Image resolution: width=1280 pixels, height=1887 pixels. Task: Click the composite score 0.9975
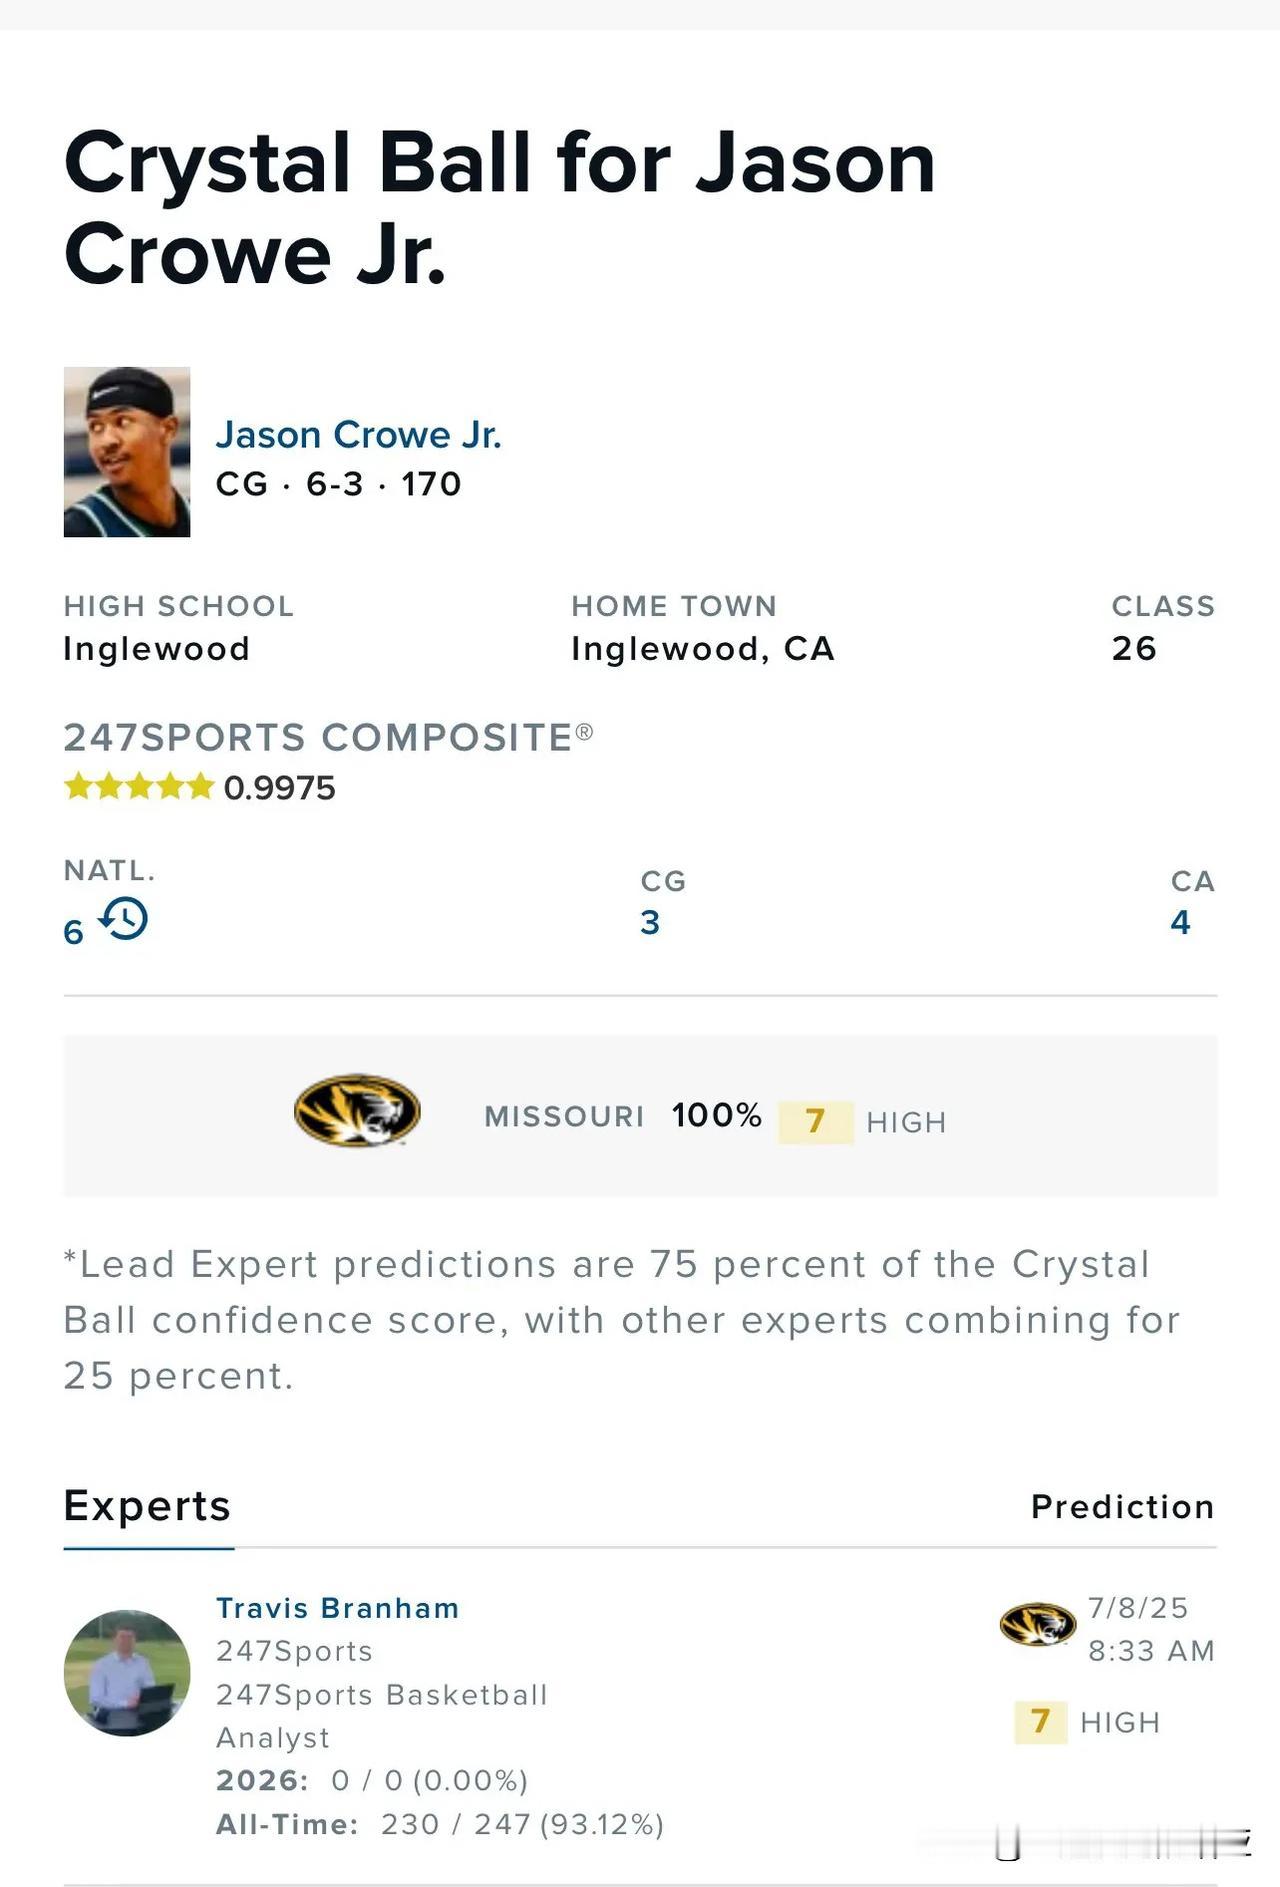pos(280,788)
